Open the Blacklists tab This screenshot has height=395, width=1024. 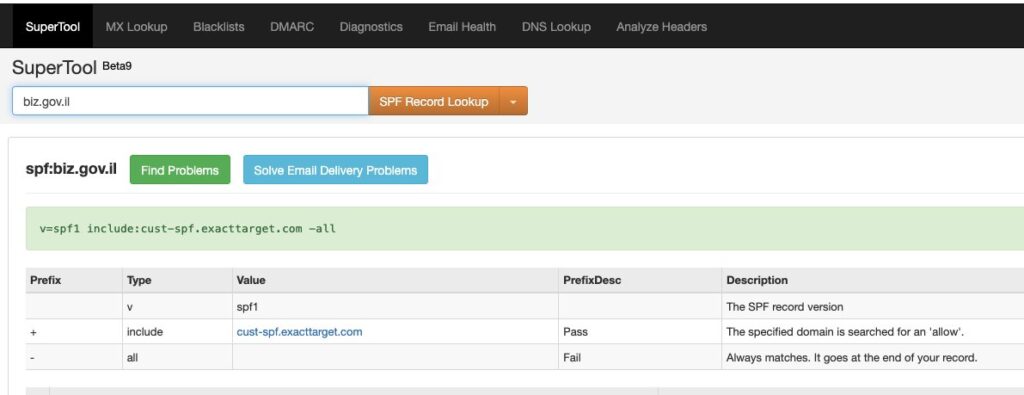tap(219, 27)
